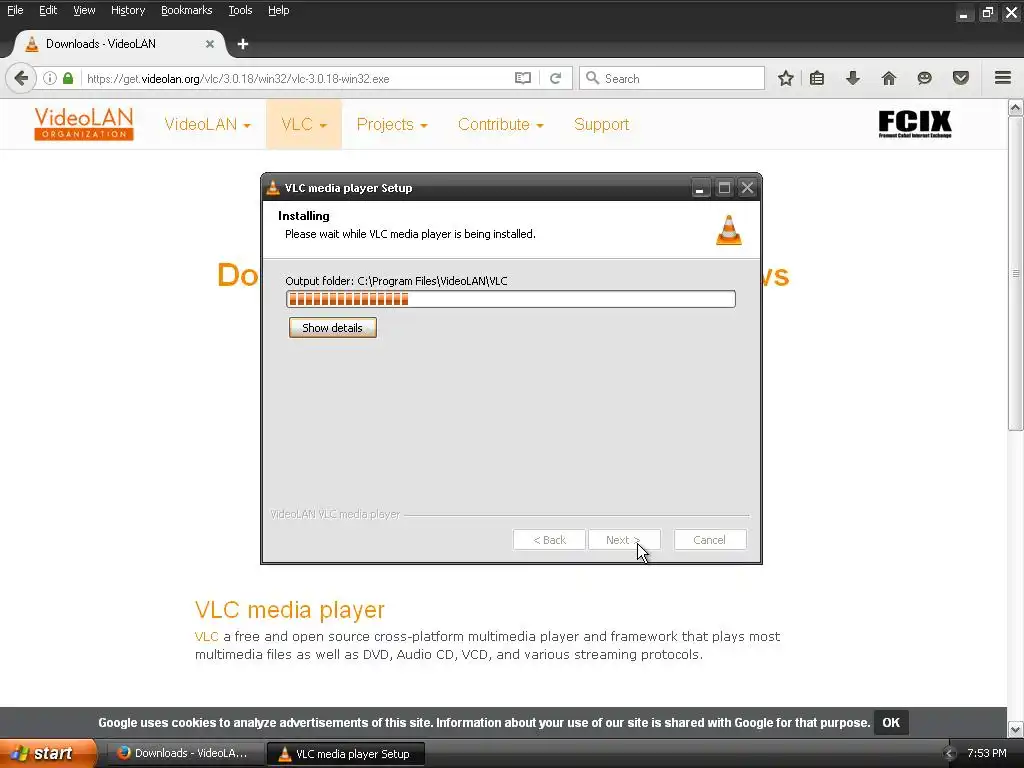Viewport: 1024px width, 768px height.
Task: Open the VideoLAN dropdown menu
Action: (x=208, y=124)
